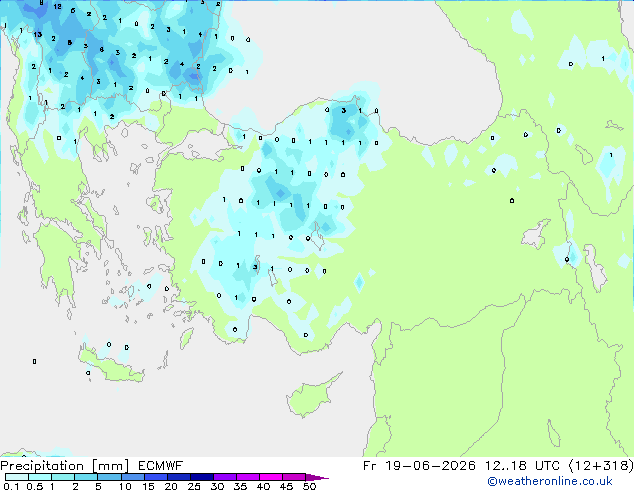Click the 35–40 mm violet legend swatch
634x490 pixels.
click(x=248, y=477)
